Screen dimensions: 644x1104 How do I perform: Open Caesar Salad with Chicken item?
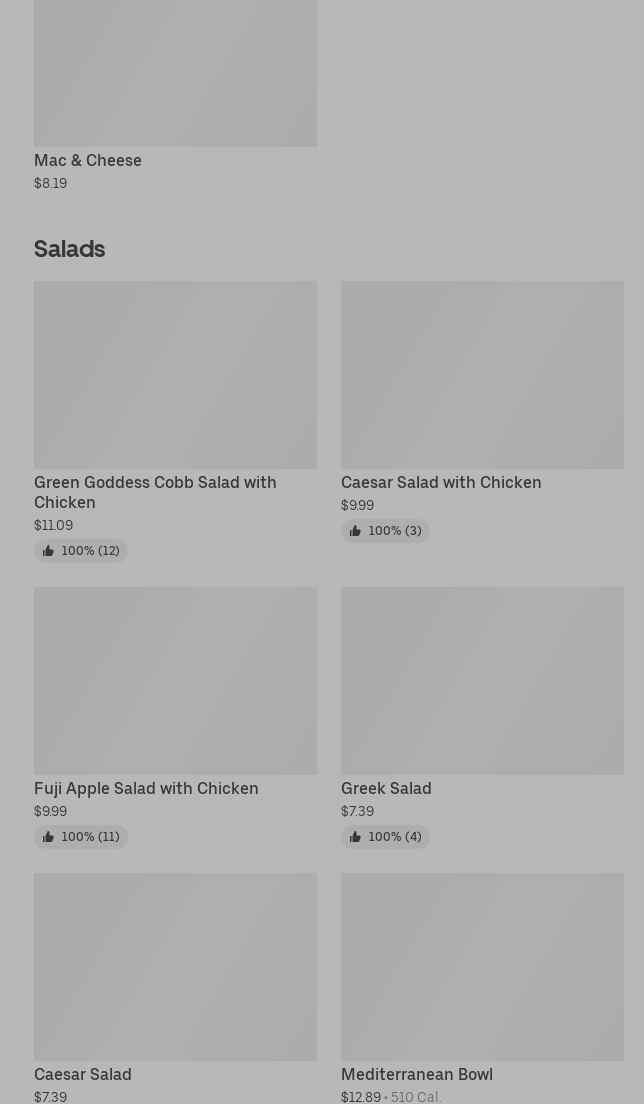coord(441,482)
